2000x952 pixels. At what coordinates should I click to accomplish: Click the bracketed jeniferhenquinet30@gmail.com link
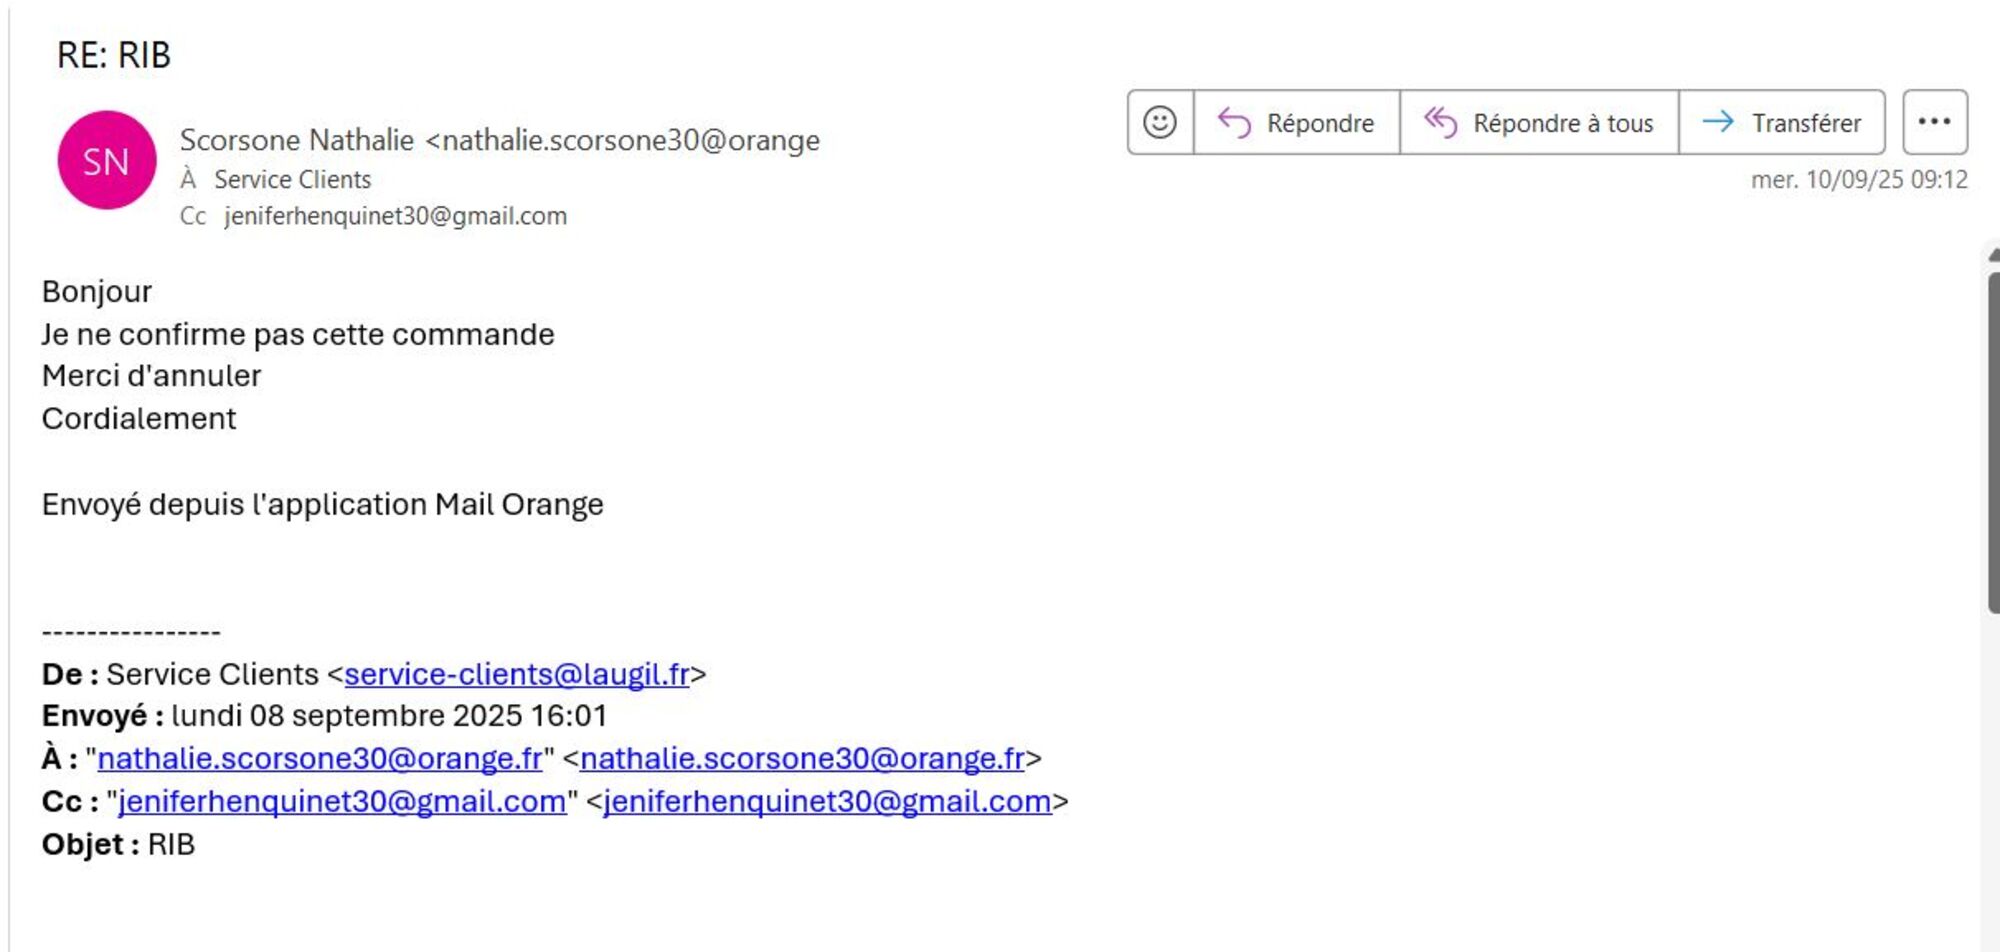point(827,802)
